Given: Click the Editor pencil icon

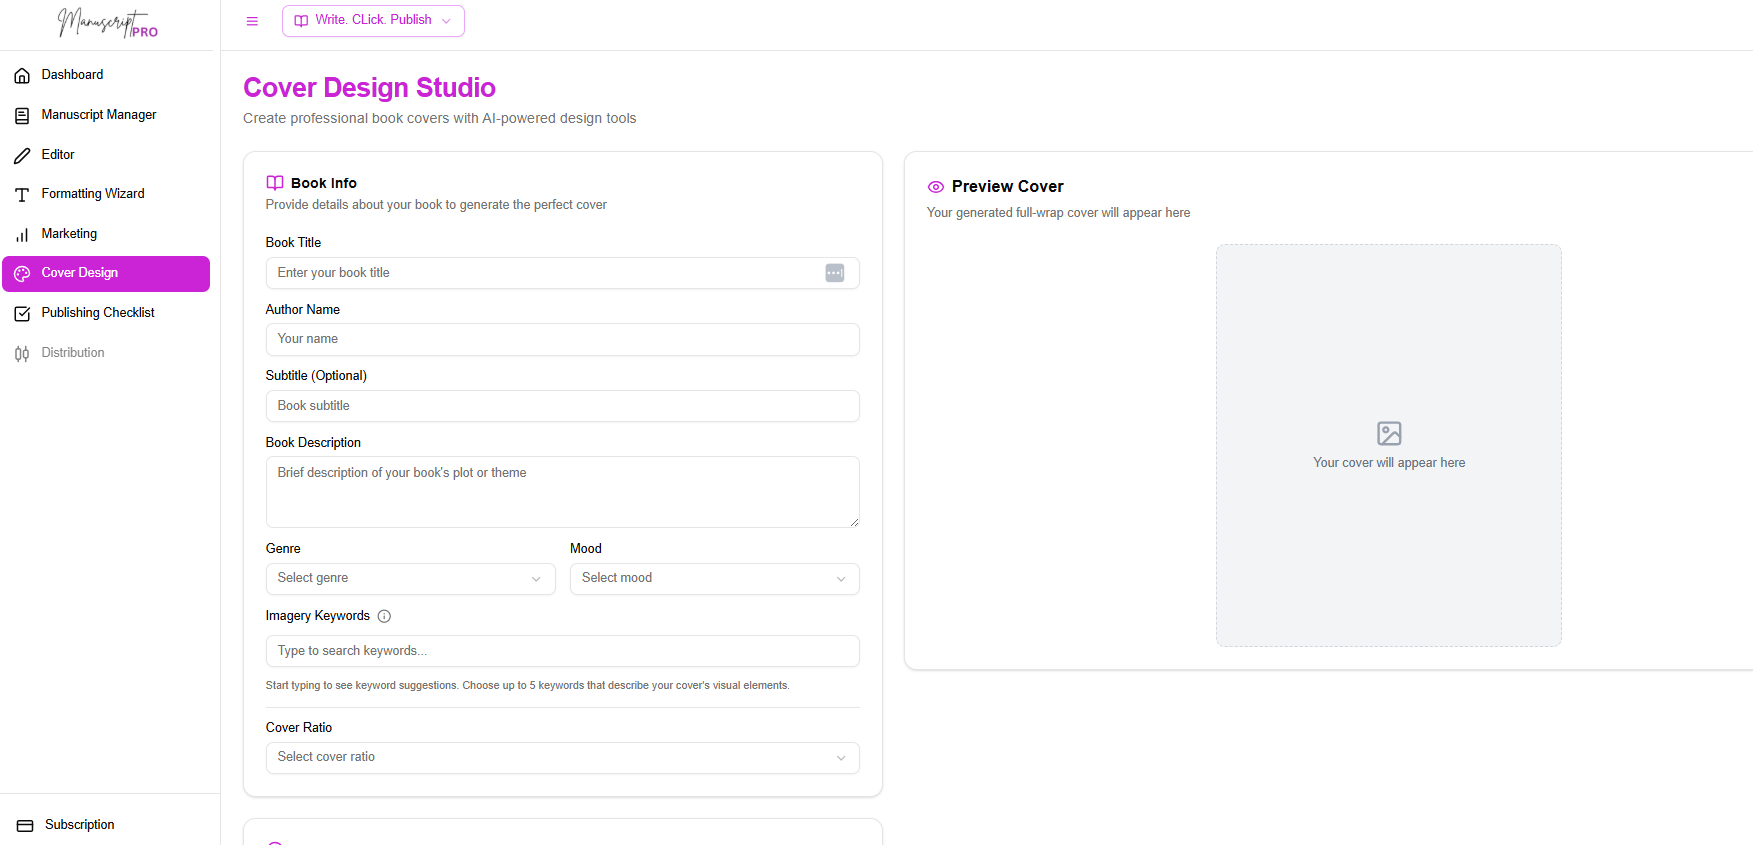Looking at the screenshot, I should (x=22, y=154).
